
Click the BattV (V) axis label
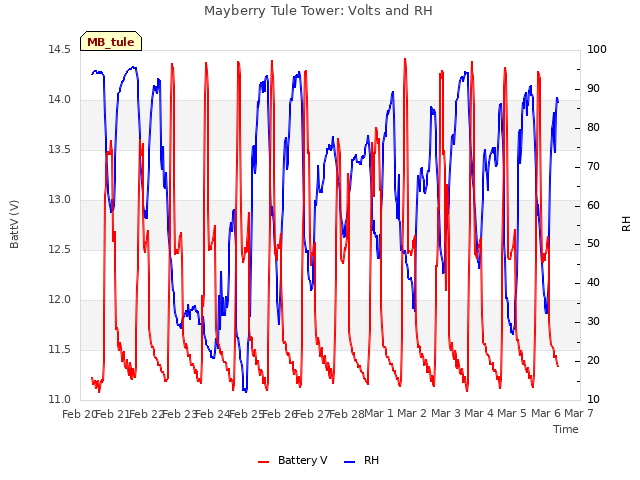coord(14,224)
